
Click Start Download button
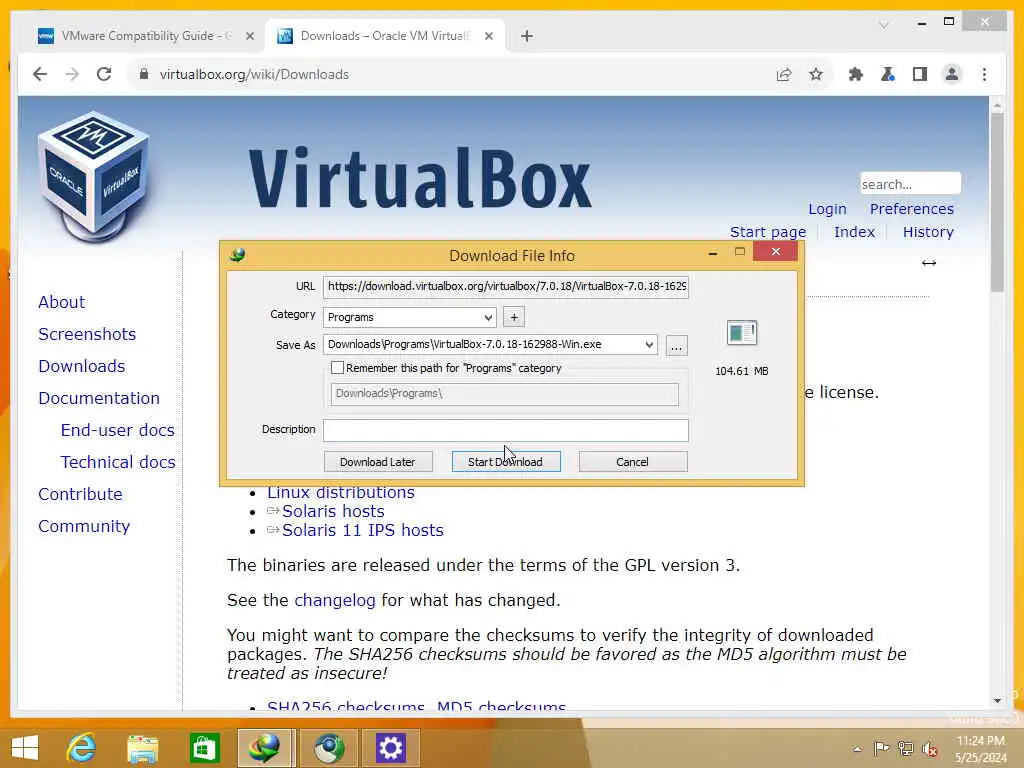click(x=505, y=462)
